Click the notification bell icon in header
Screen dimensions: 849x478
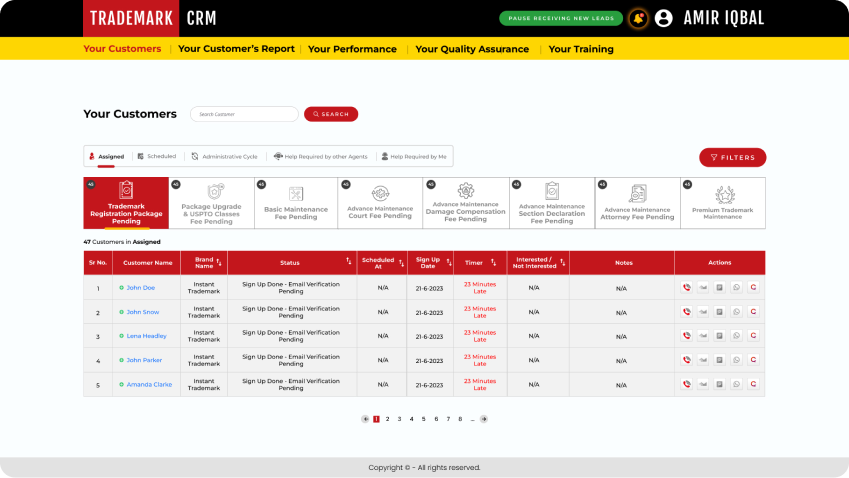pyautogui.click(x=637, y=18)
